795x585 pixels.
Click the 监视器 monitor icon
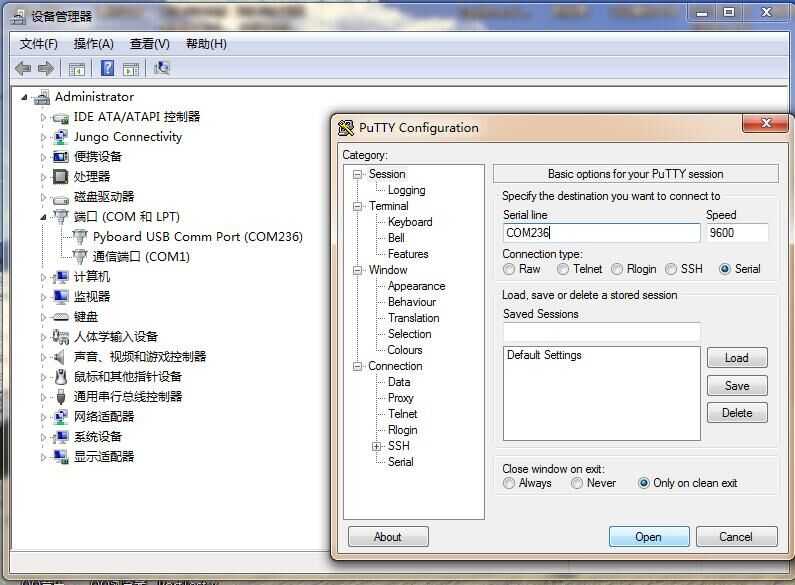61,297
